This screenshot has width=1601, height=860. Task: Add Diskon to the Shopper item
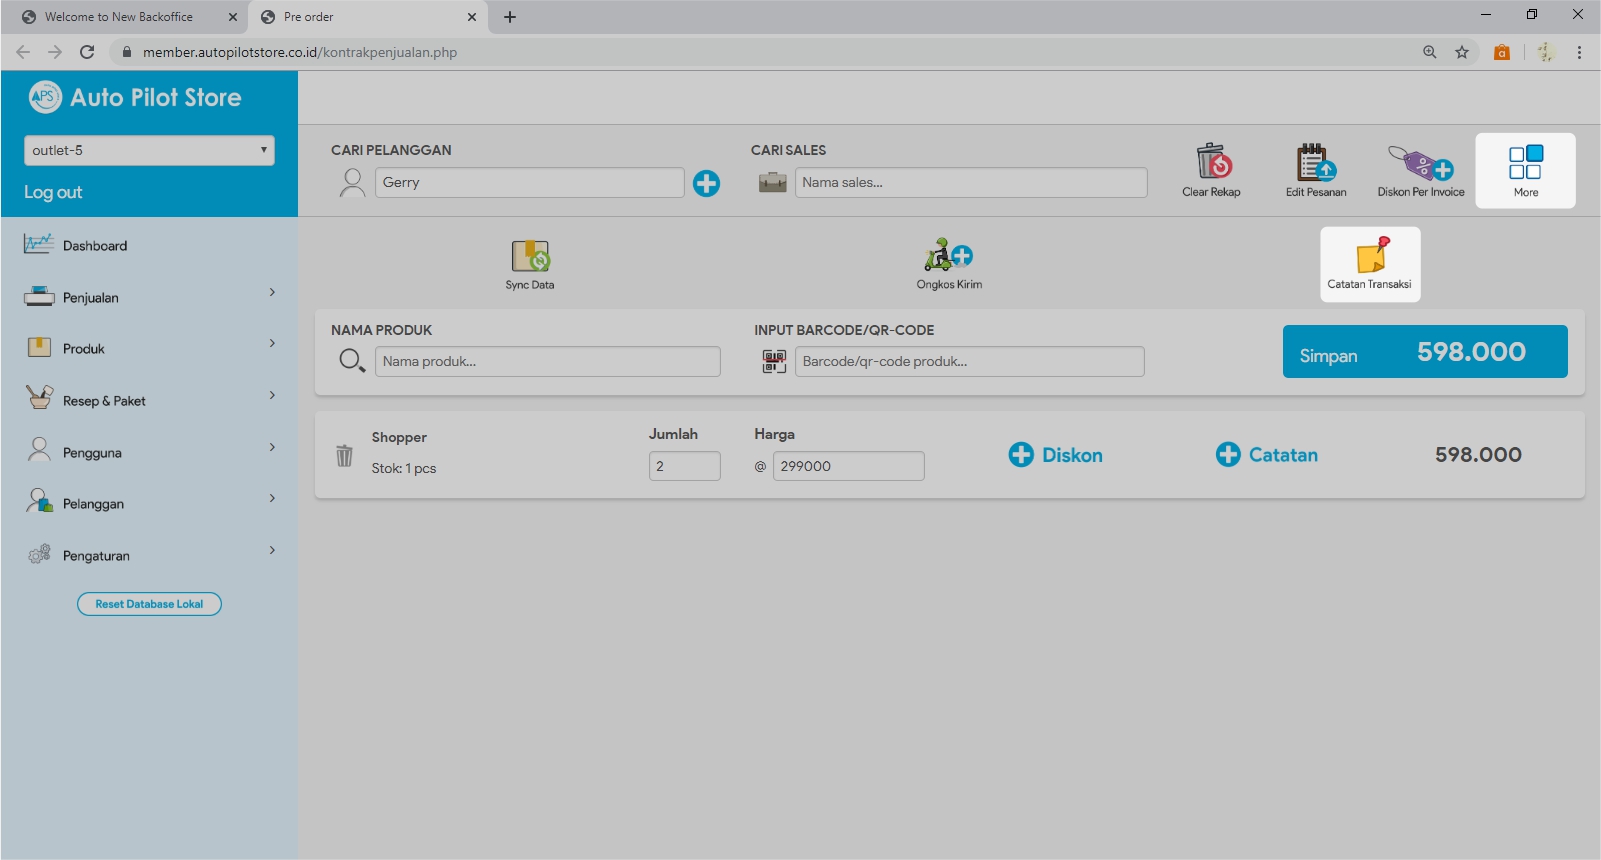1055,455
